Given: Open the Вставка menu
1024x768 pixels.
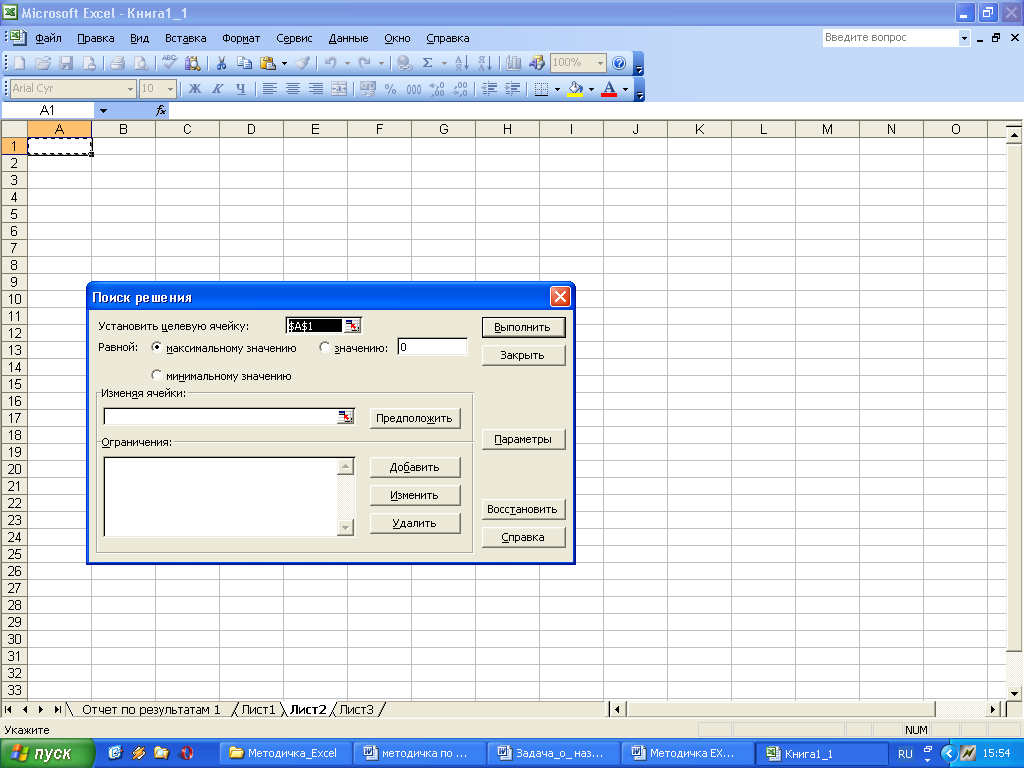Looking at the screenshot, I should tap(185, 38).
